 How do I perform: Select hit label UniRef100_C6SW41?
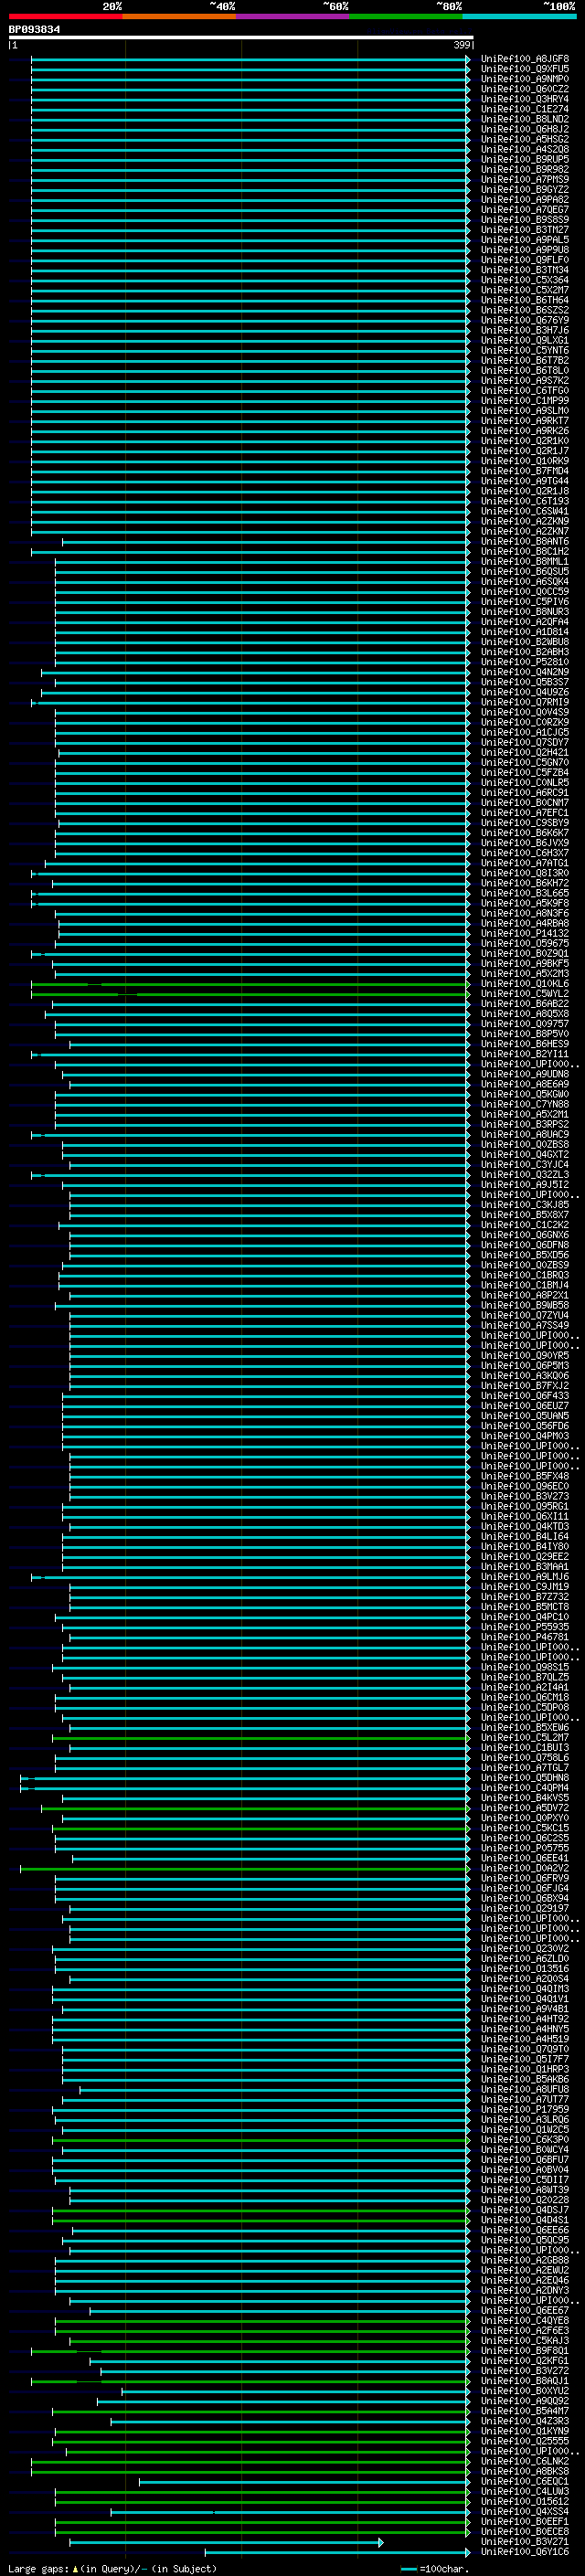[x=525, y=511]
